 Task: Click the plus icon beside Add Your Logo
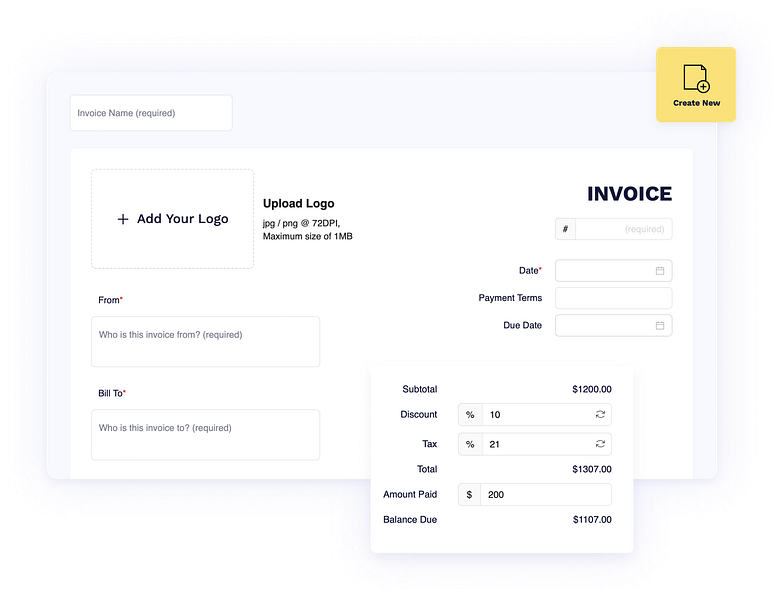123,219
